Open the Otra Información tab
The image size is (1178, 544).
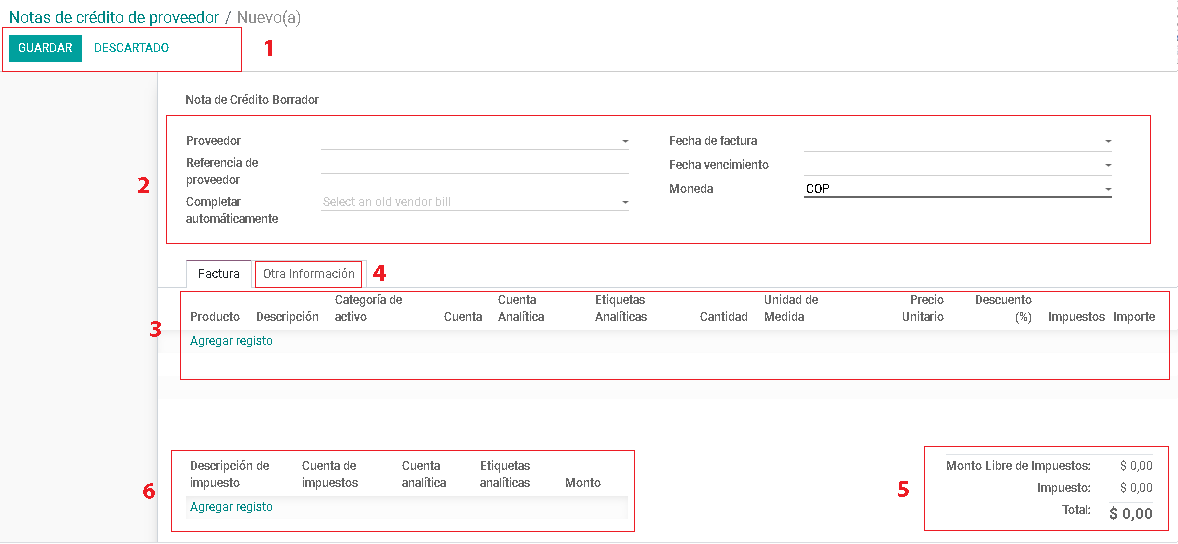click(309, 274)
